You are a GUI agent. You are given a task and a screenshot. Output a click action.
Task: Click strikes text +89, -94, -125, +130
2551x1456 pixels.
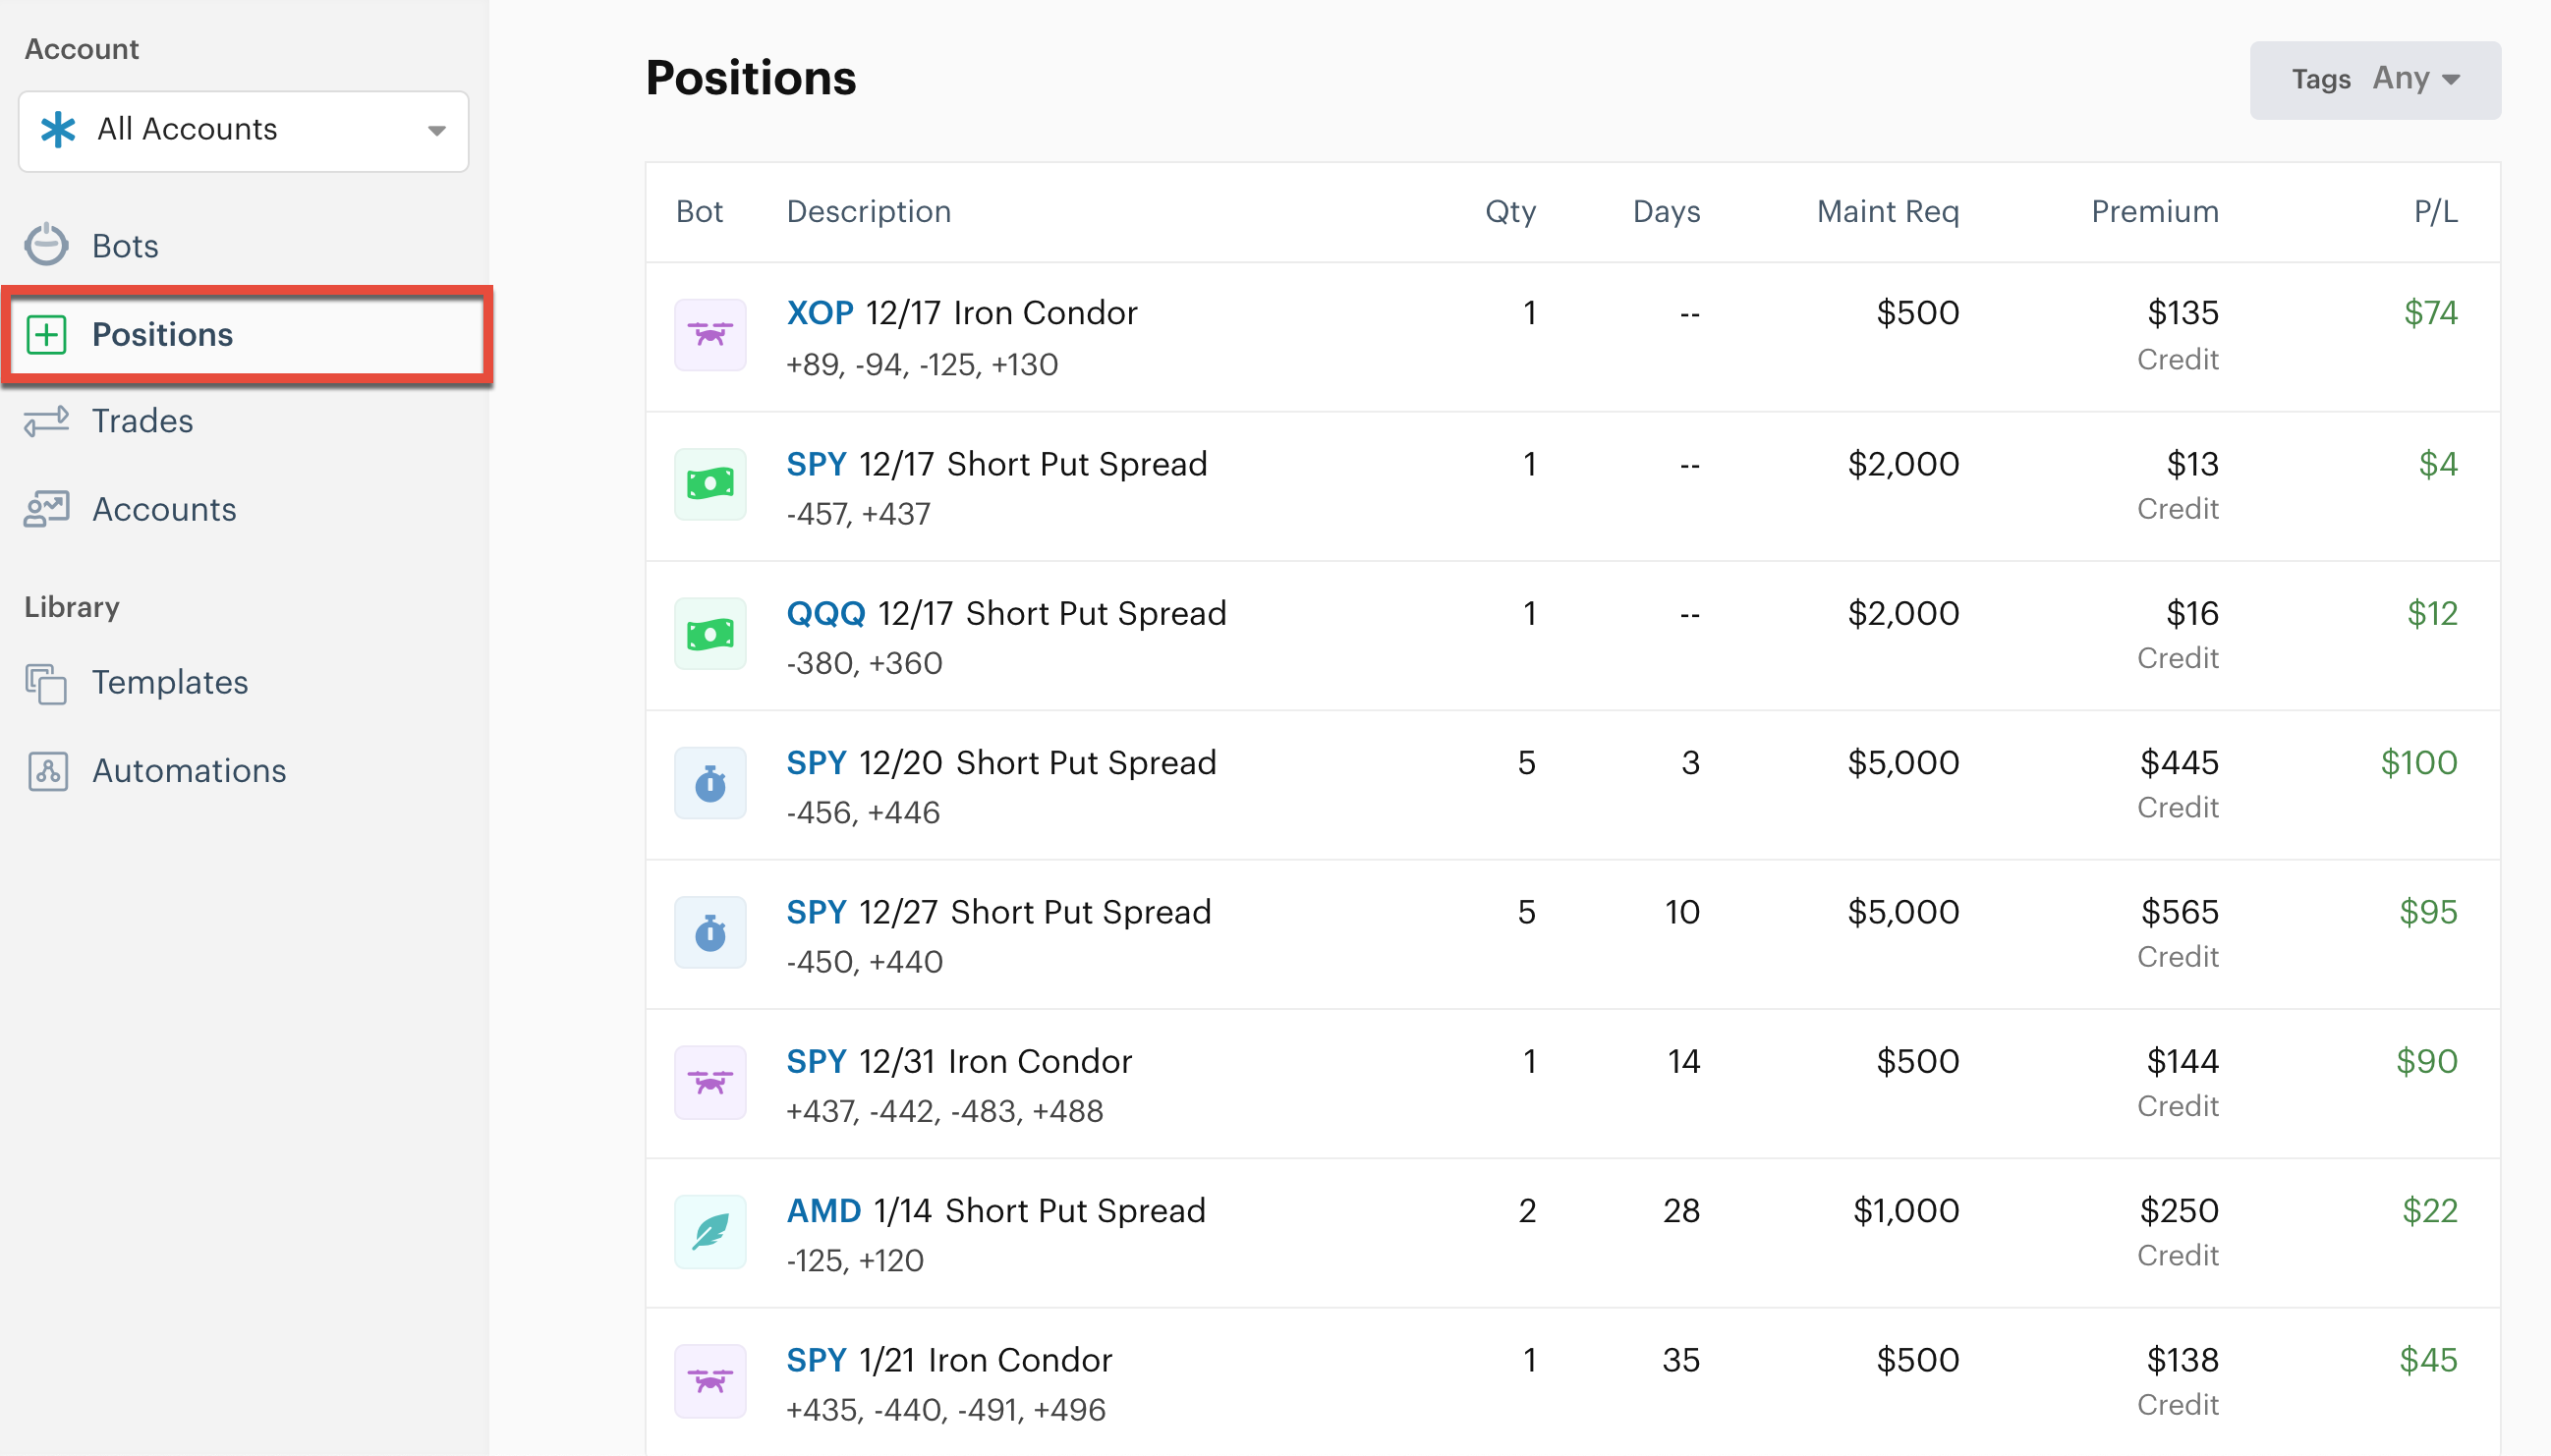(922, 364)
